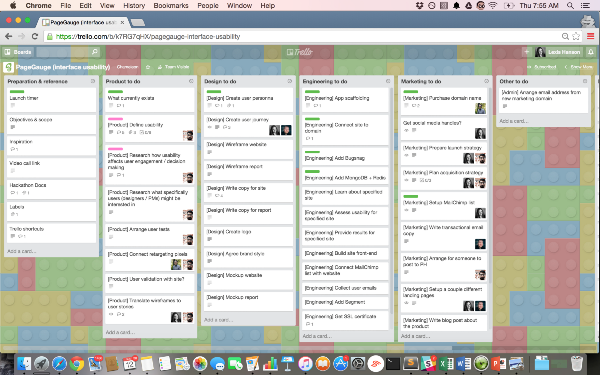Screen dimensions: 600x375
Task: Open the Boards menu button
Action: (18, 52)
